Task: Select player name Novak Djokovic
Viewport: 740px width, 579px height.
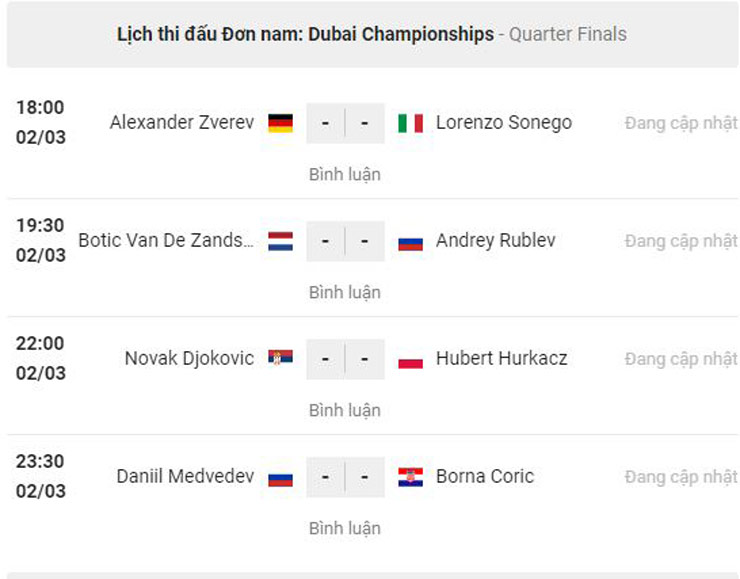Action: 189,358
